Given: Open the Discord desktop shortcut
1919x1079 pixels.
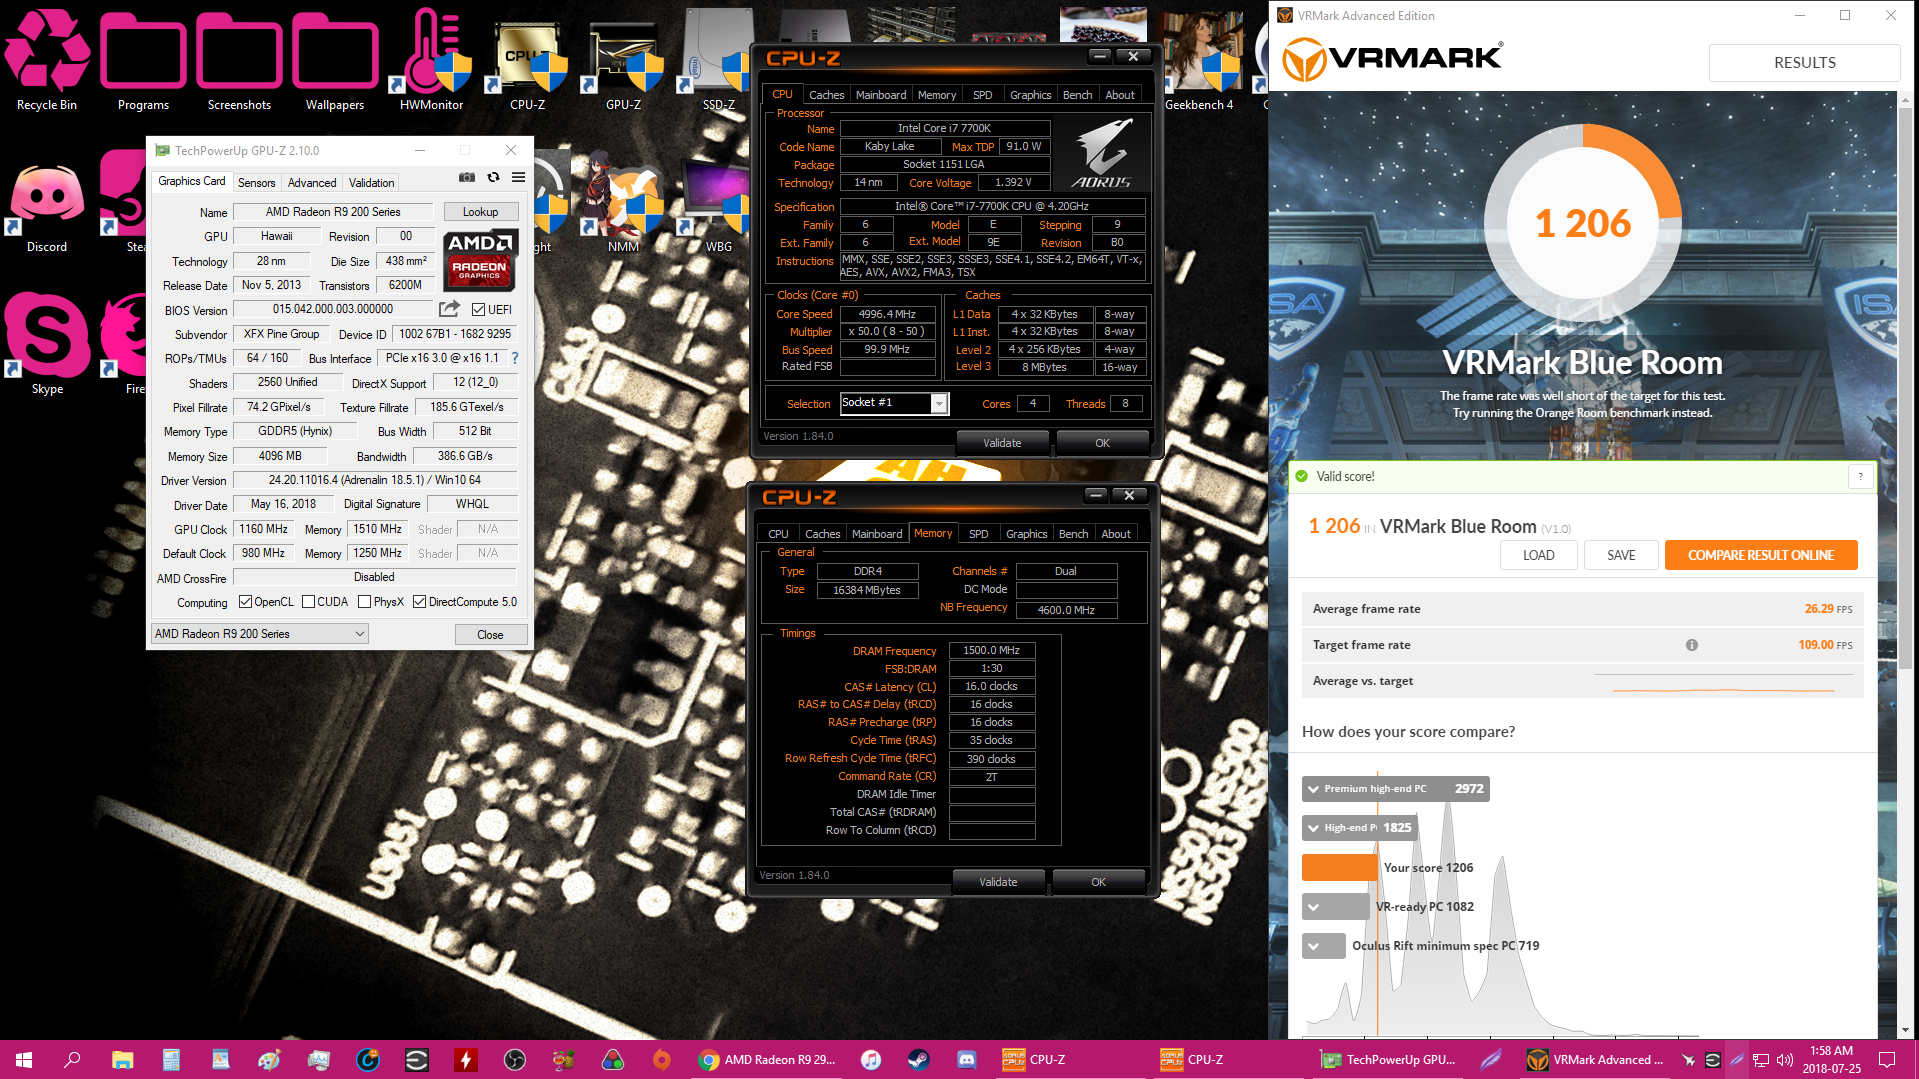Looking at the screenshot, I should 47,205.
